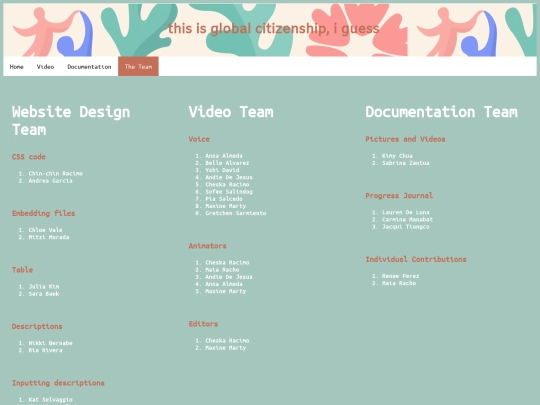Select the name Renee Perez

[x=401, y=276]
